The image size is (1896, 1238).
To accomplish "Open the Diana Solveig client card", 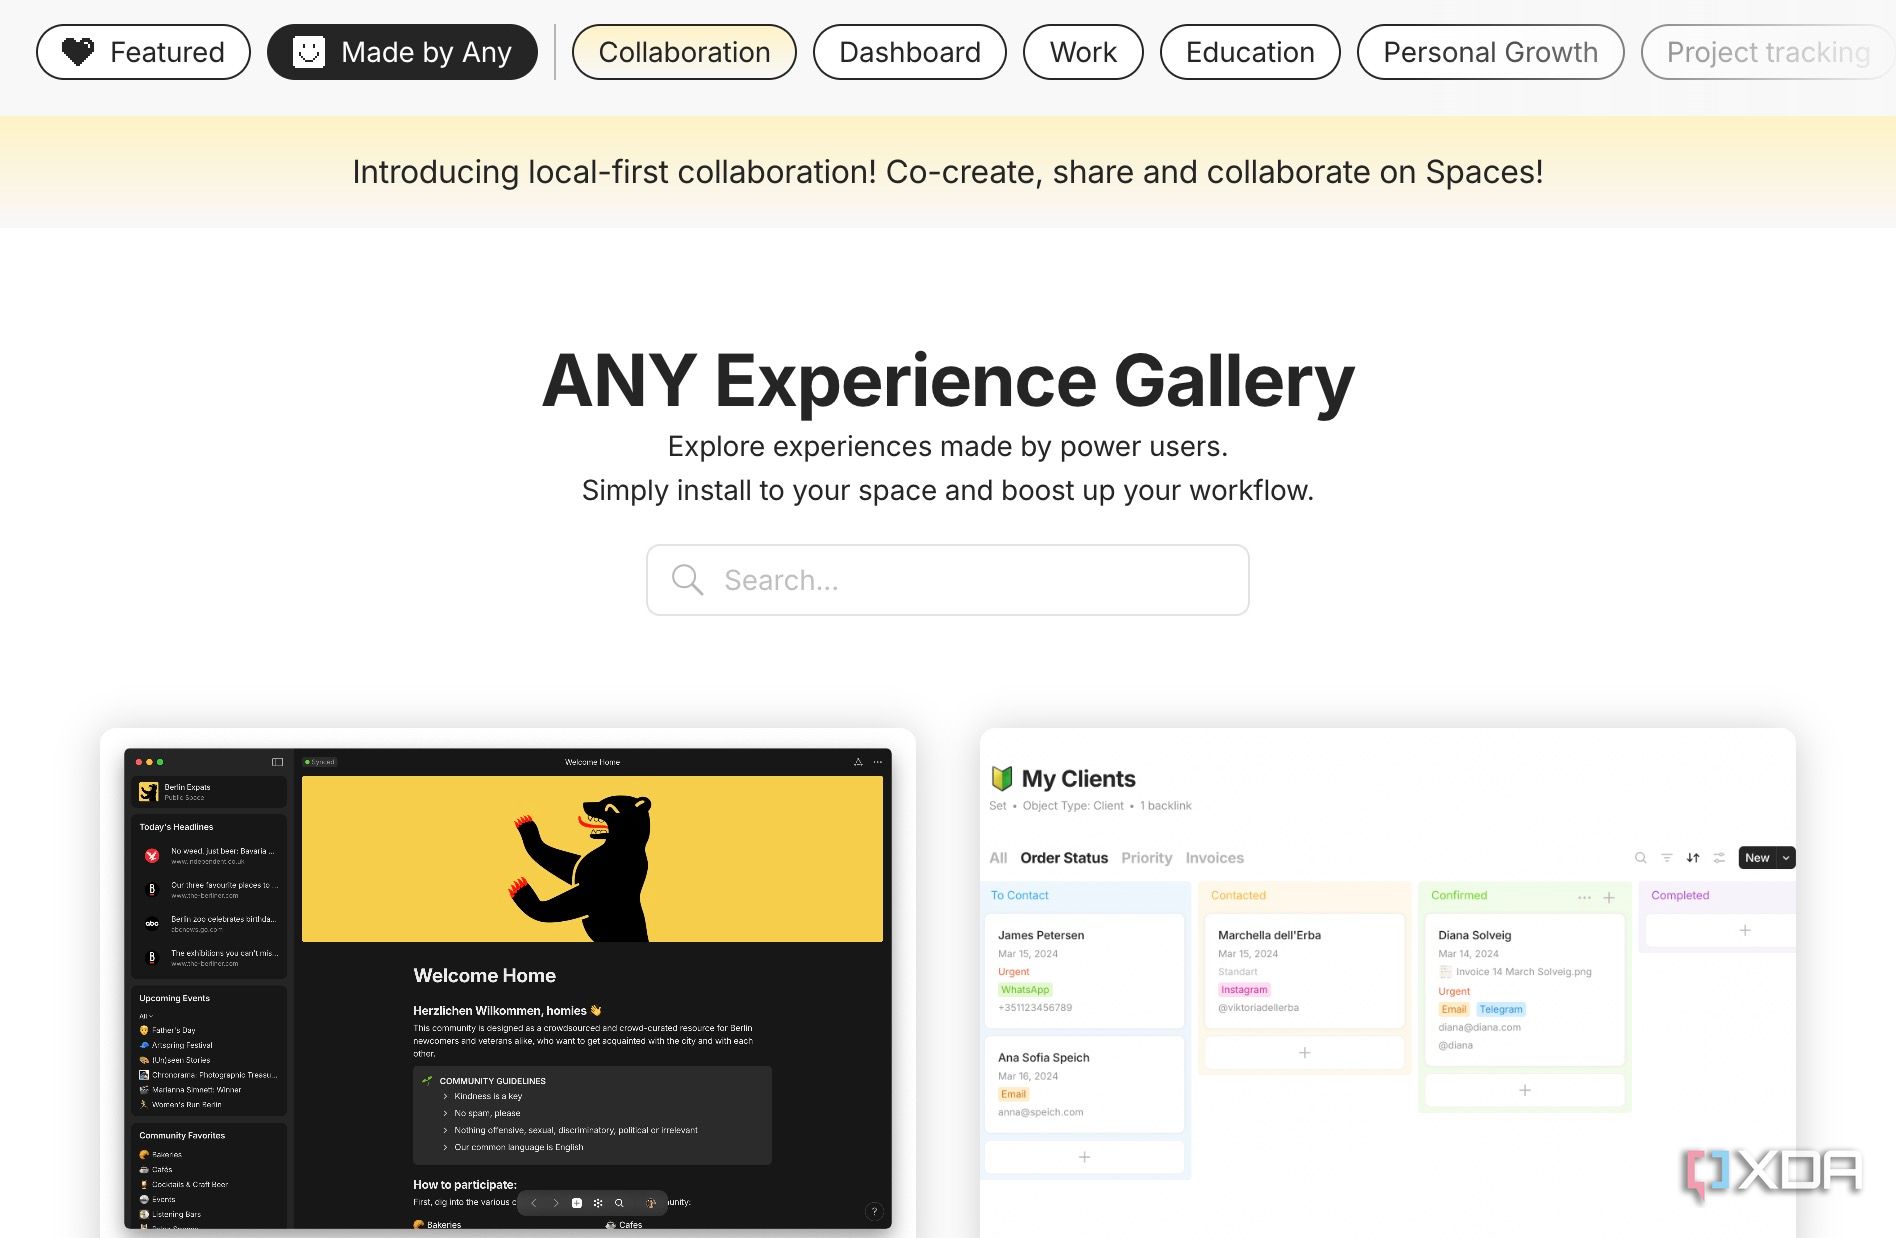I will click(1524, 990).
